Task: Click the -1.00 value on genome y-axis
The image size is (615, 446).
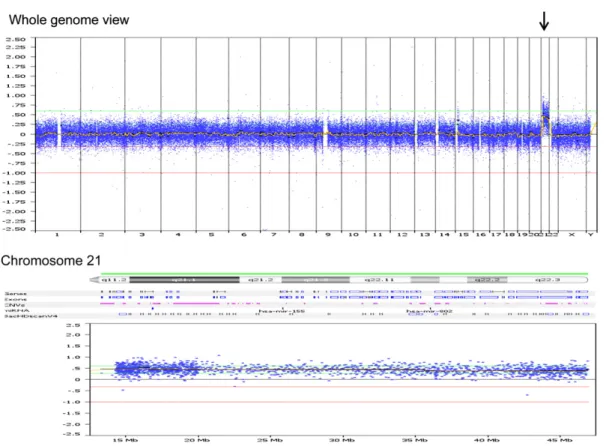Action: 14,173
